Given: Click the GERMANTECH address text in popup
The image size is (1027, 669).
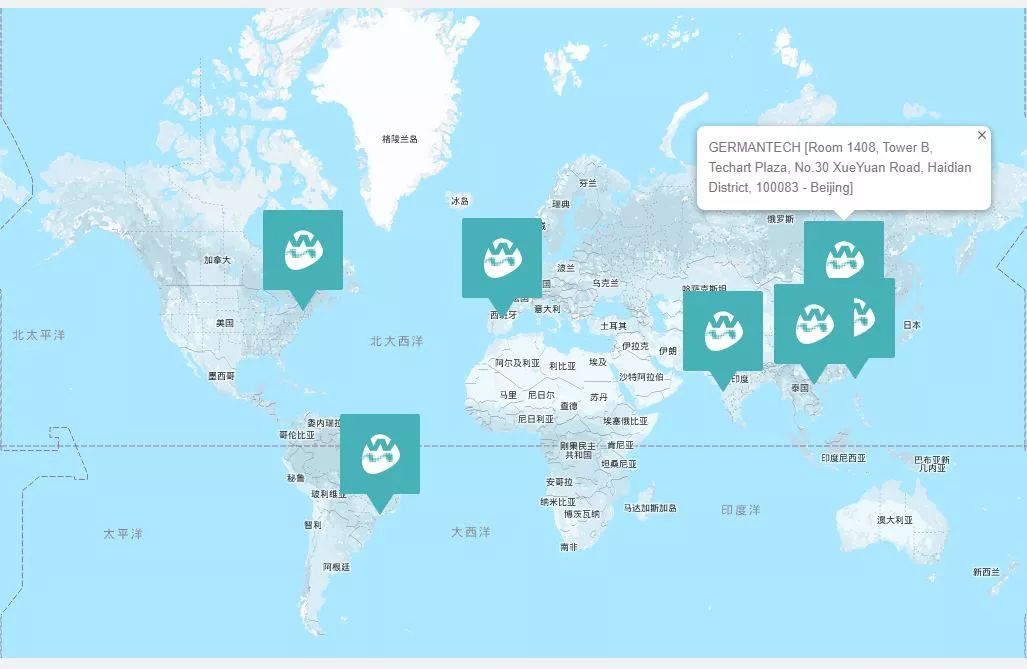Looking at the screenshot, I should click(839, 167).
